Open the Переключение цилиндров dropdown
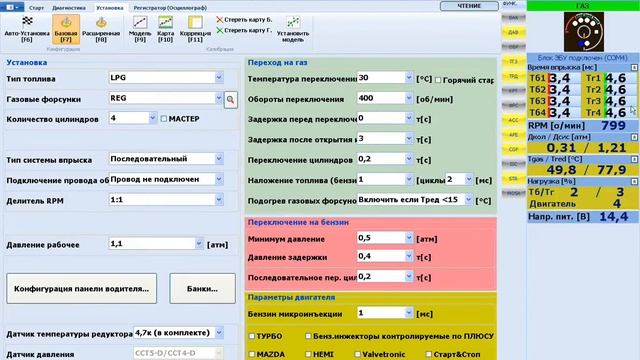 (409, 159)
